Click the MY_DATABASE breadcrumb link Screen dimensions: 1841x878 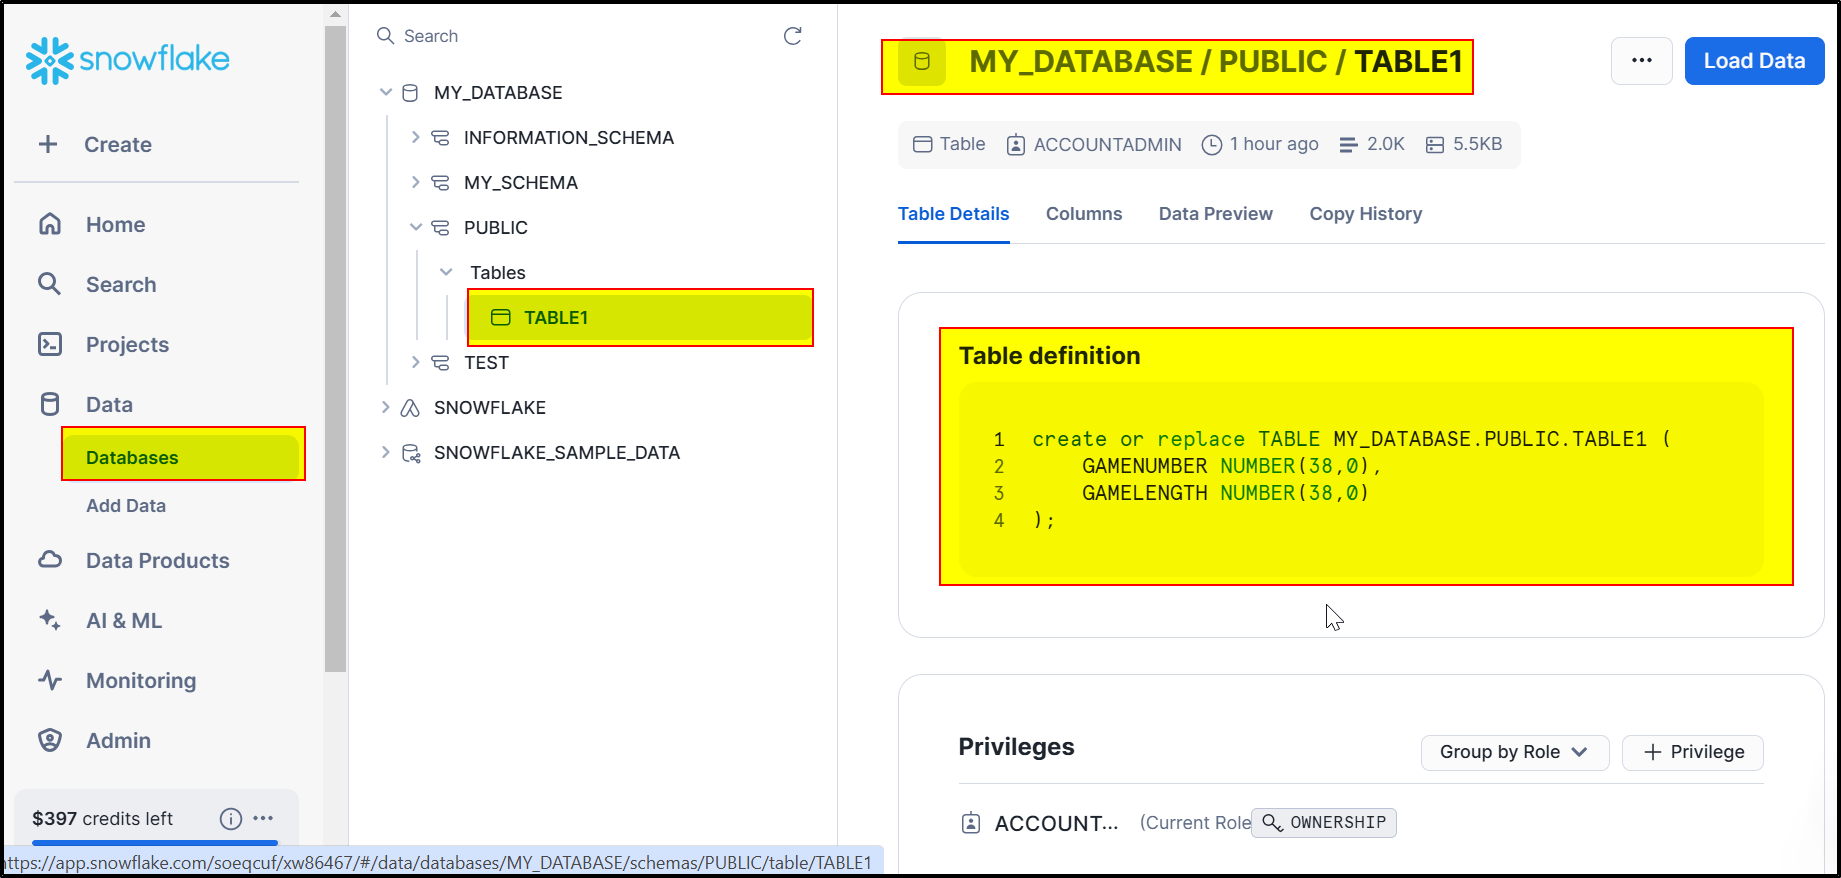[1081, 62]
